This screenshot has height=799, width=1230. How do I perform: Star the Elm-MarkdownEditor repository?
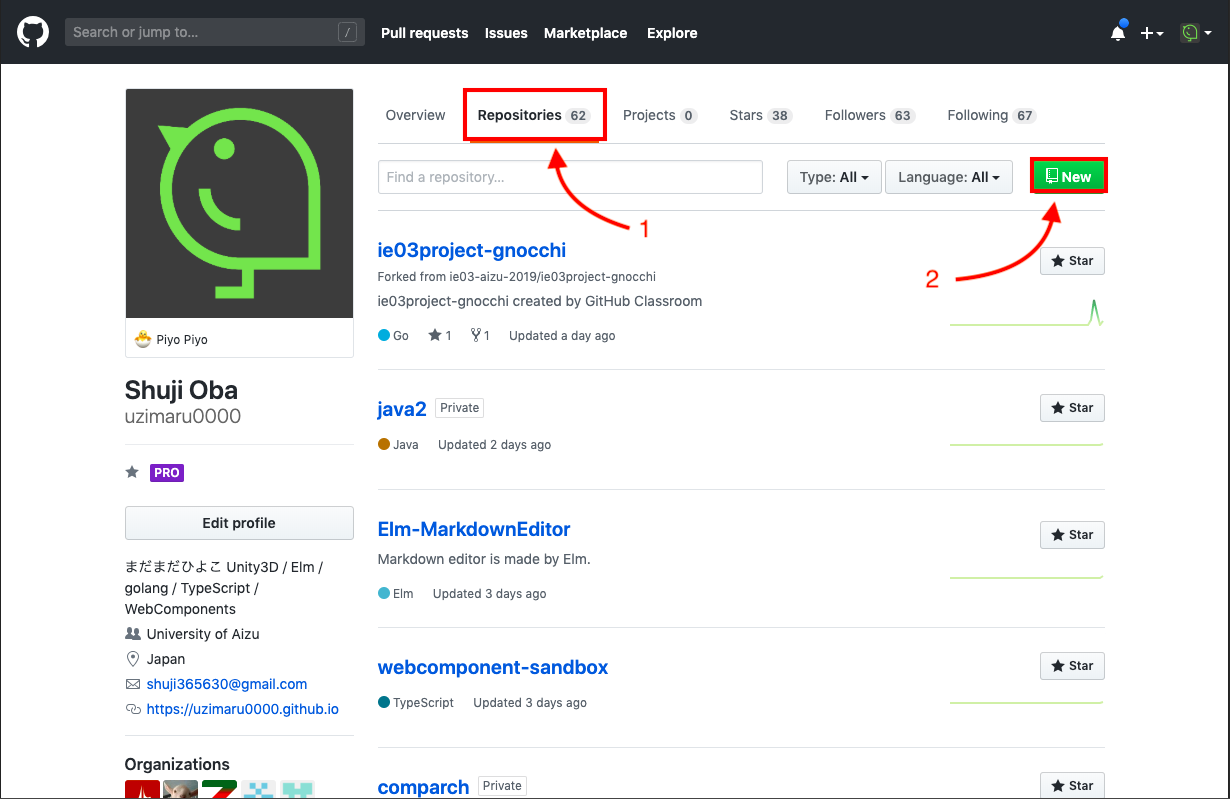pyautogui.click(x=1072, y=535)
